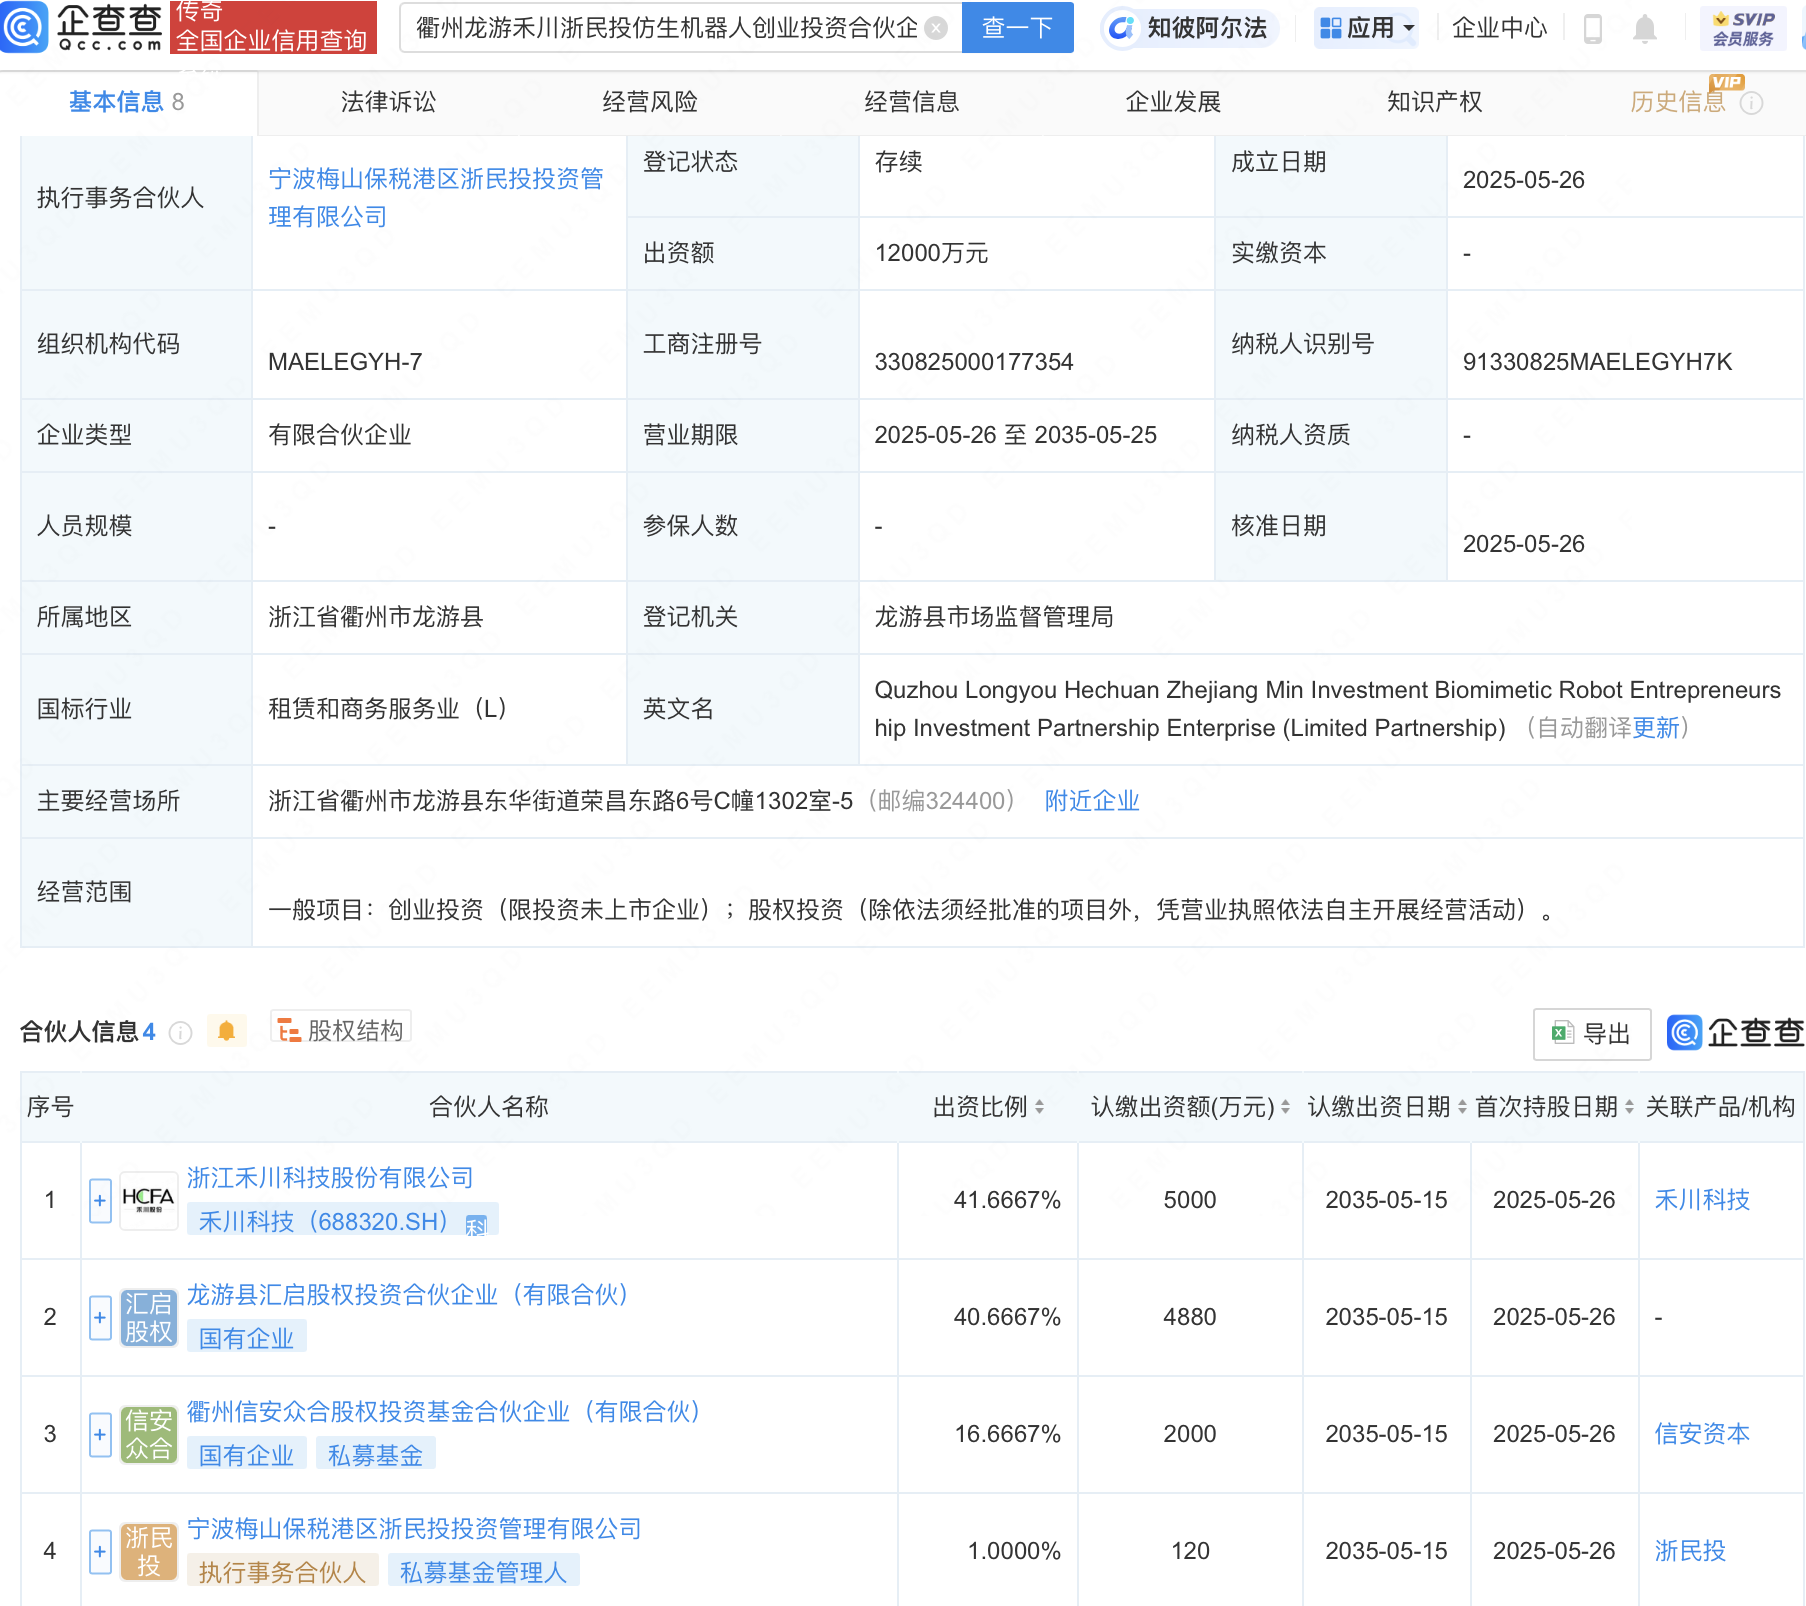
Task: Expand row for 衢州信安众合股权投资基金
Action: 100,1434
